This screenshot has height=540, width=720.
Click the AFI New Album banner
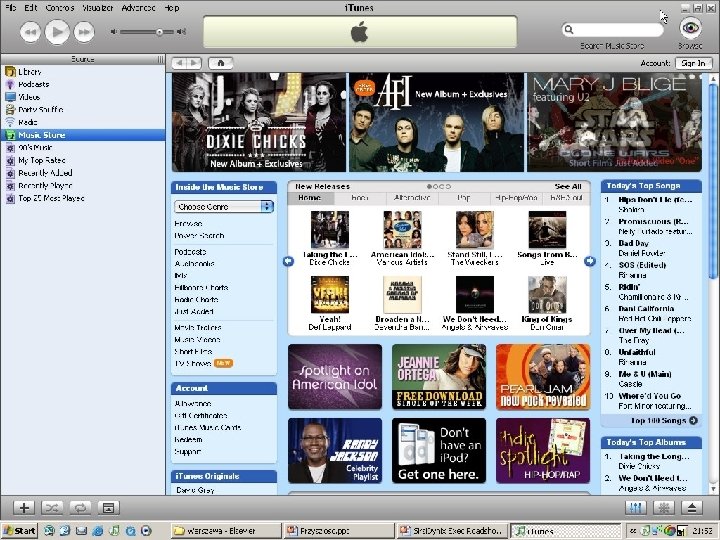436,122
